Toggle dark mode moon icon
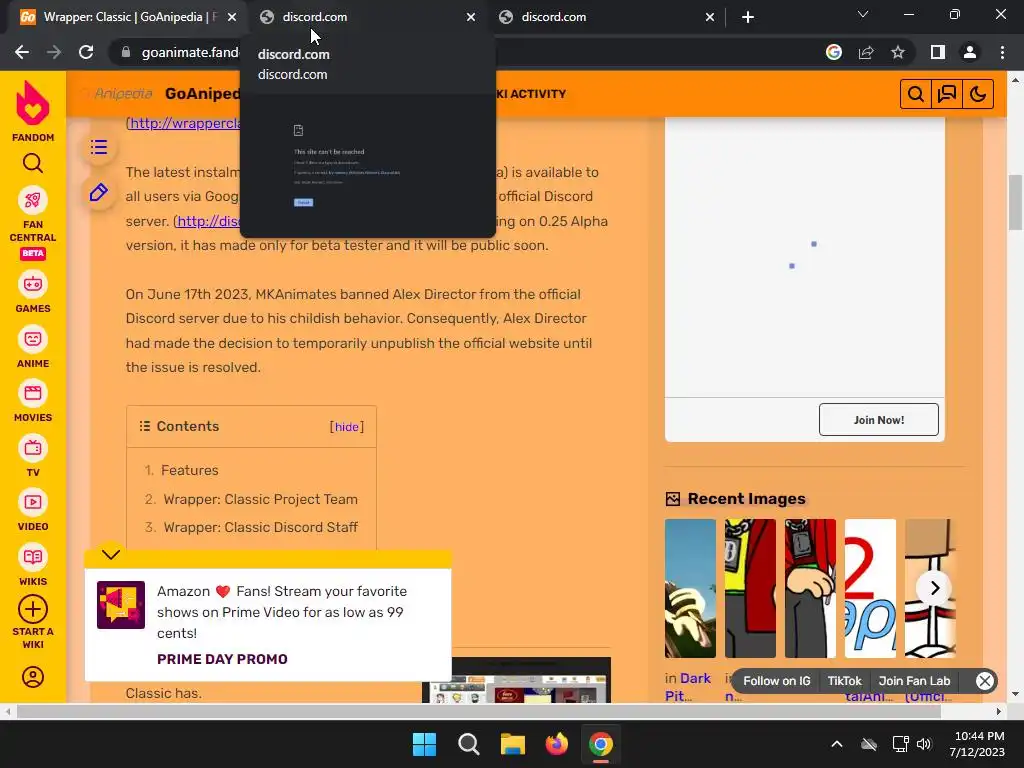The width and height of the screenshot is (1024, 768). point(978,94)
